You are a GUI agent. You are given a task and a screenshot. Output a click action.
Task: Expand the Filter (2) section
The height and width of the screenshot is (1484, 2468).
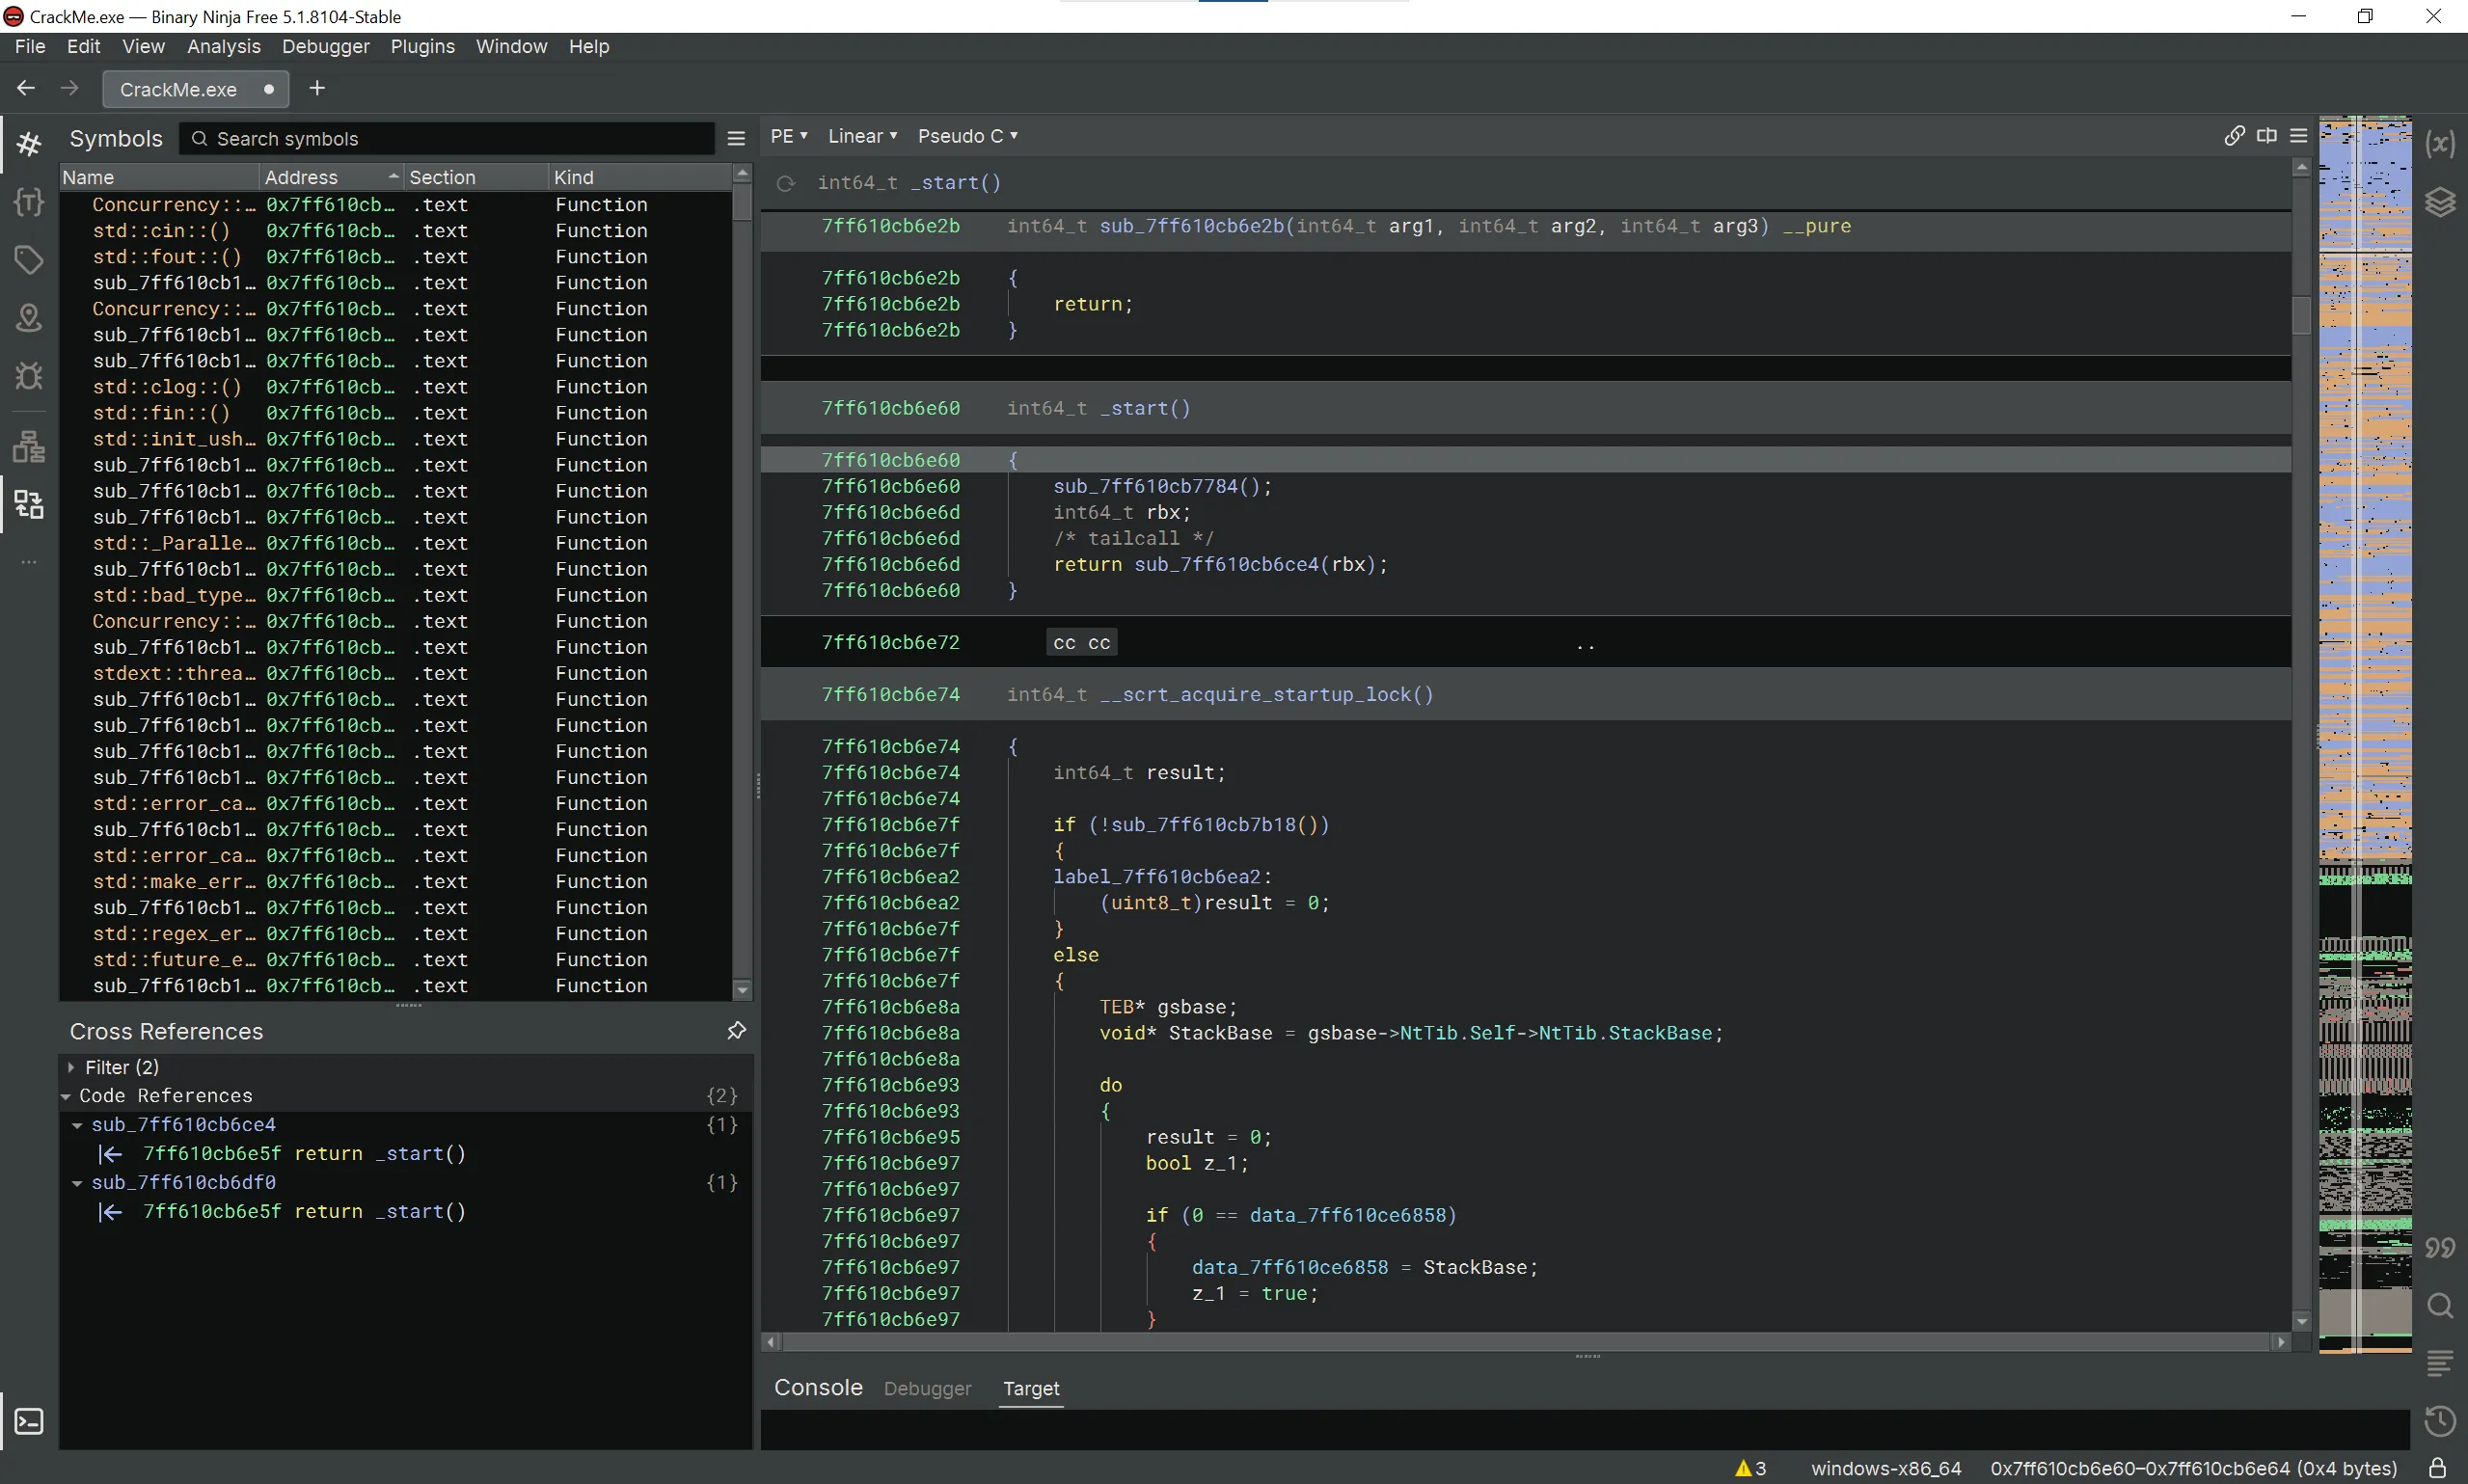[71, 1067]
